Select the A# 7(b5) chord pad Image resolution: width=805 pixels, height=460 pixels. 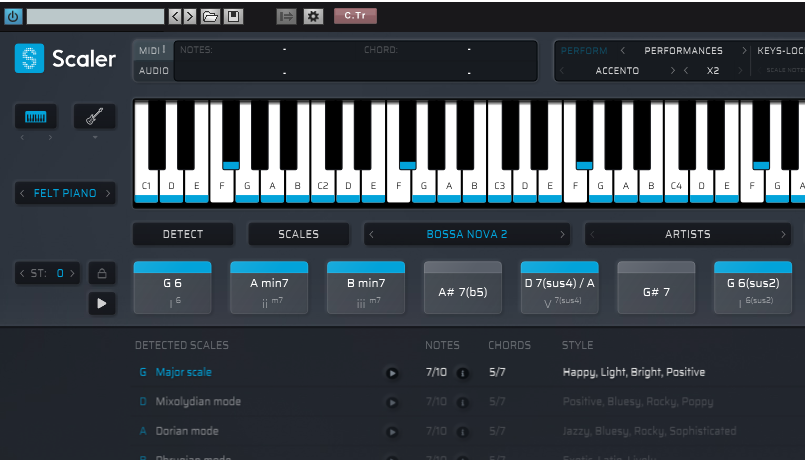(x=463, y=288)
